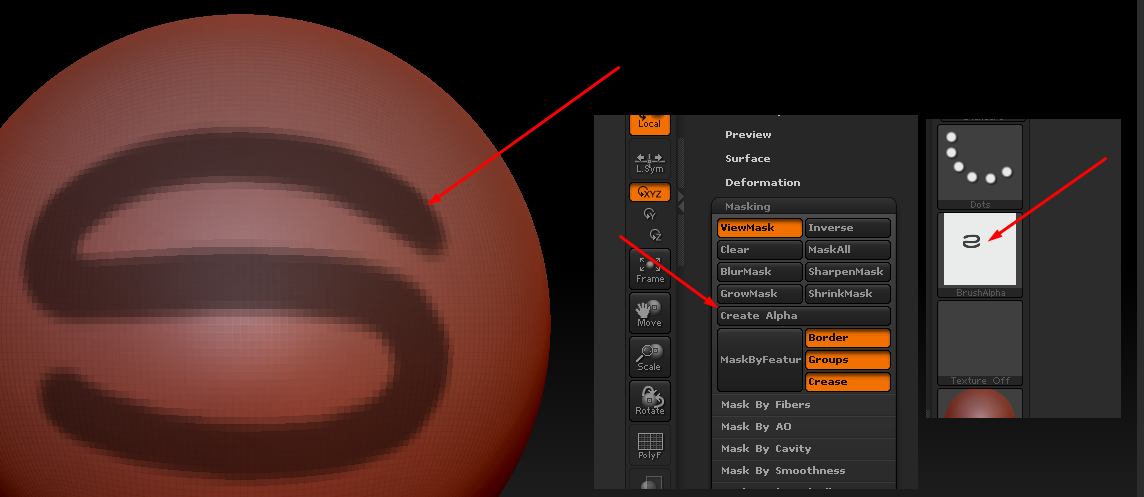Open the red material sphere selector

tap(980, 404)
